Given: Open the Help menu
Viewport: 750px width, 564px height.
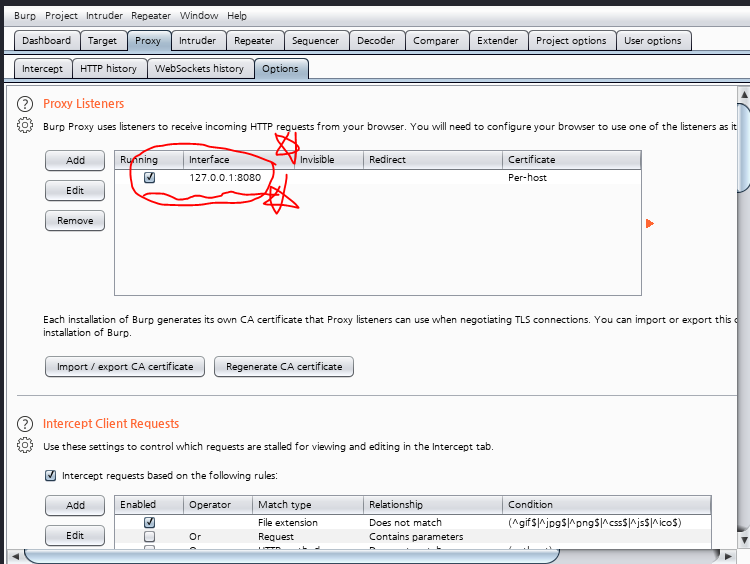Looking at the screenshot, I should (237, 16).
